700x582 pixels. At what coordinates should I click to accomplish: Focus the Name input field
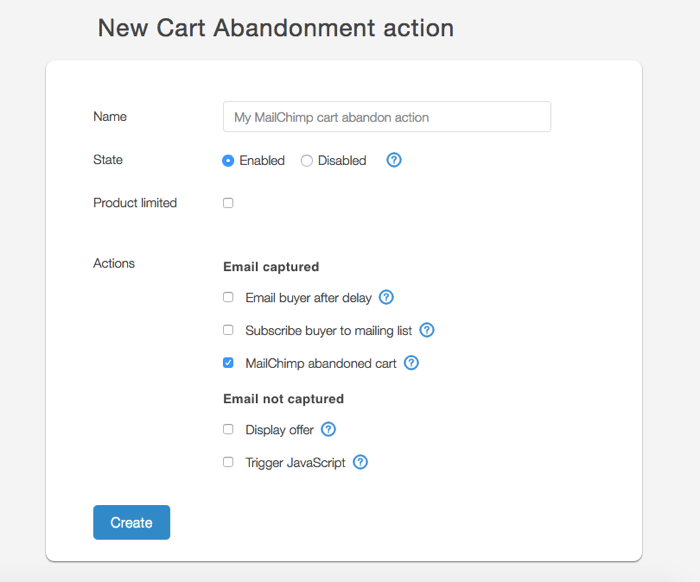click(387, 117)
